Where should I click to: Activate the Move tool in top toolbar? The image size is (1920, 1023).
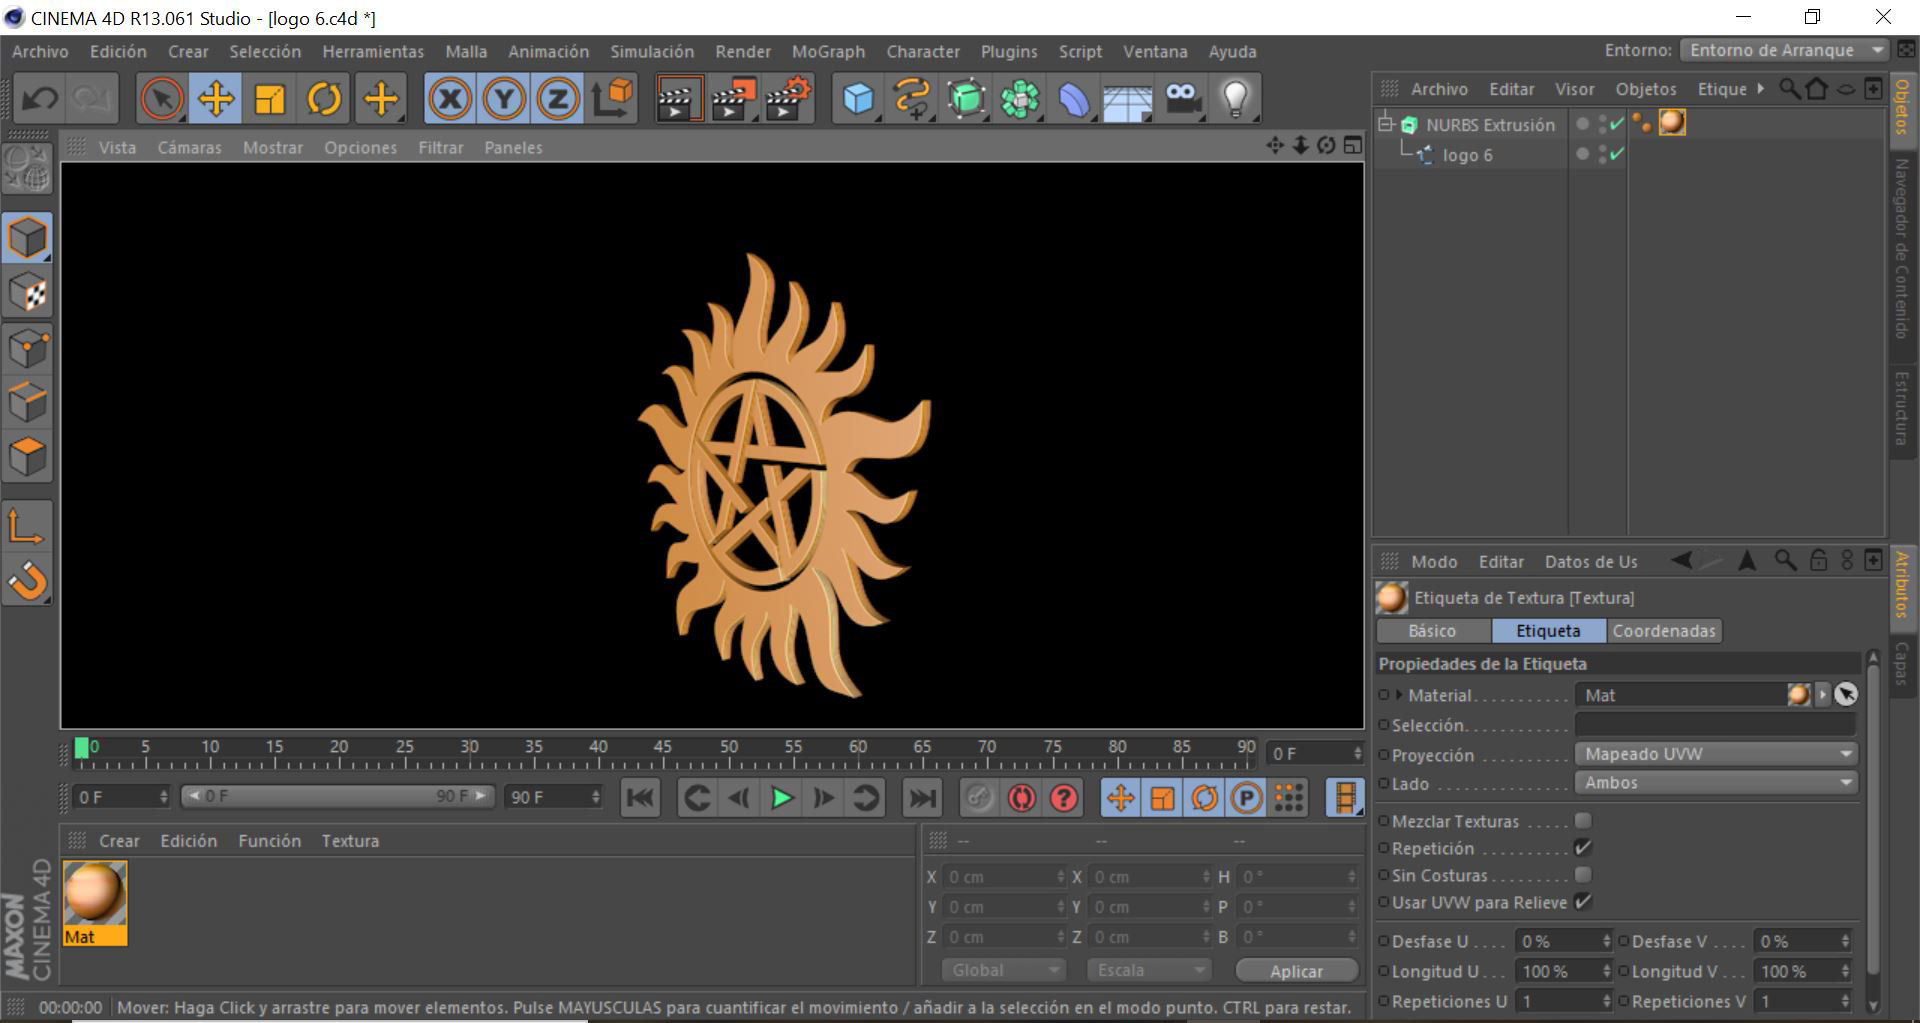pos(216,98)
